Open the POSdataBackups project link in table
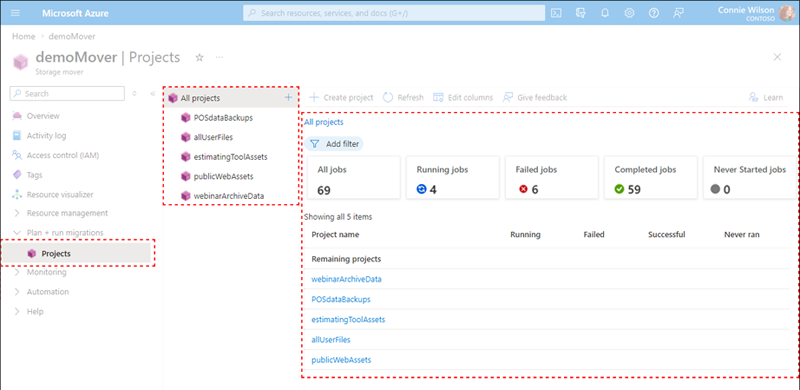 pyautogui.click(x=341, y=299)
